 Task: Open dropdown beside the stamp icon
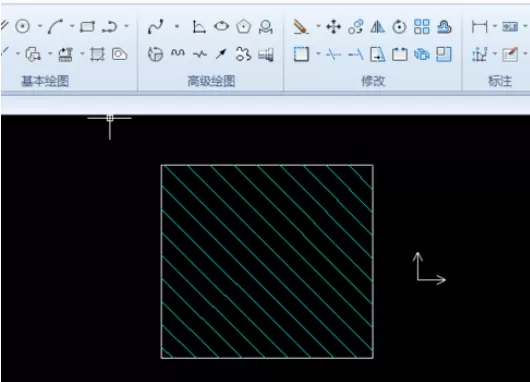point(82,53)
